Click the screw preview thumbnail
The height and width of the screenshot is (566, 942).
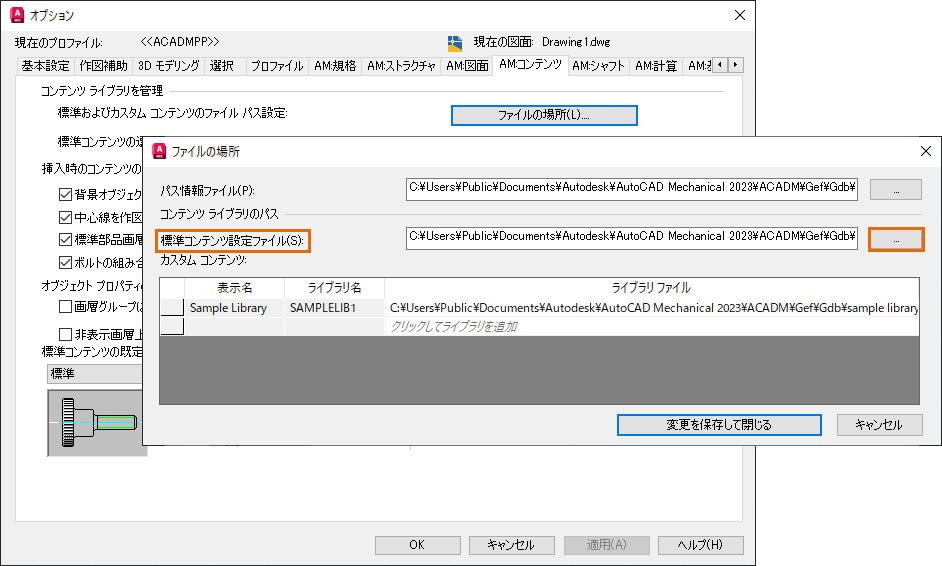click(96, 423)
